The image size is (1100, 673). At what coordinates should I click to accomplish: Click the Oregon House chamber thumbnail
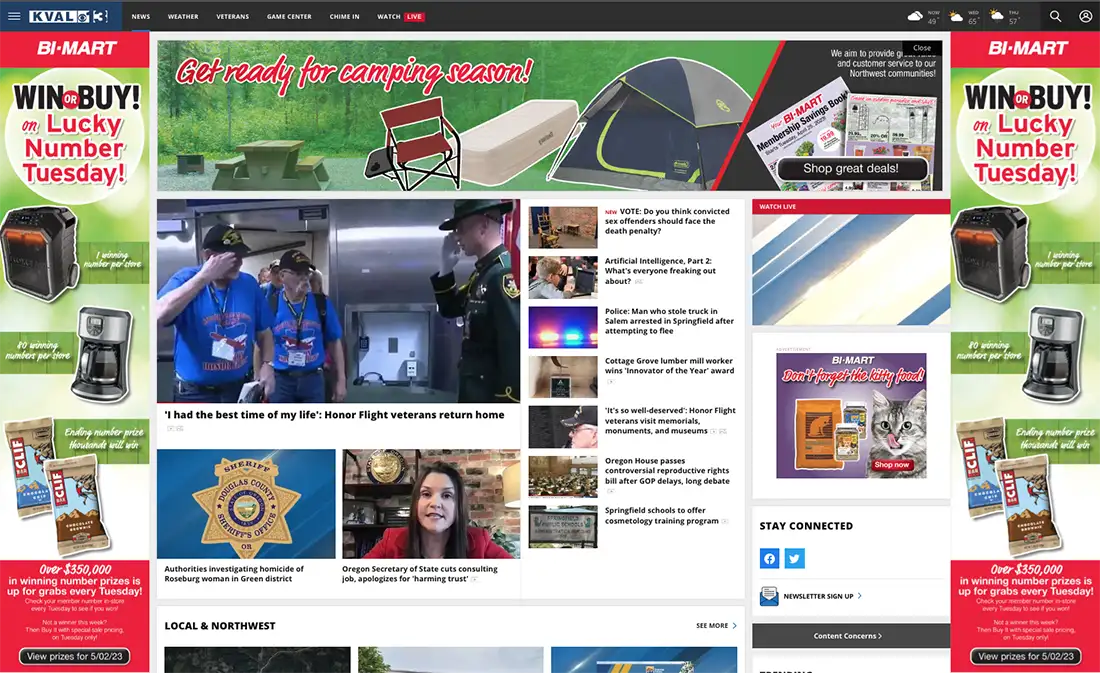pyautogui.click(x=563, y=477)
